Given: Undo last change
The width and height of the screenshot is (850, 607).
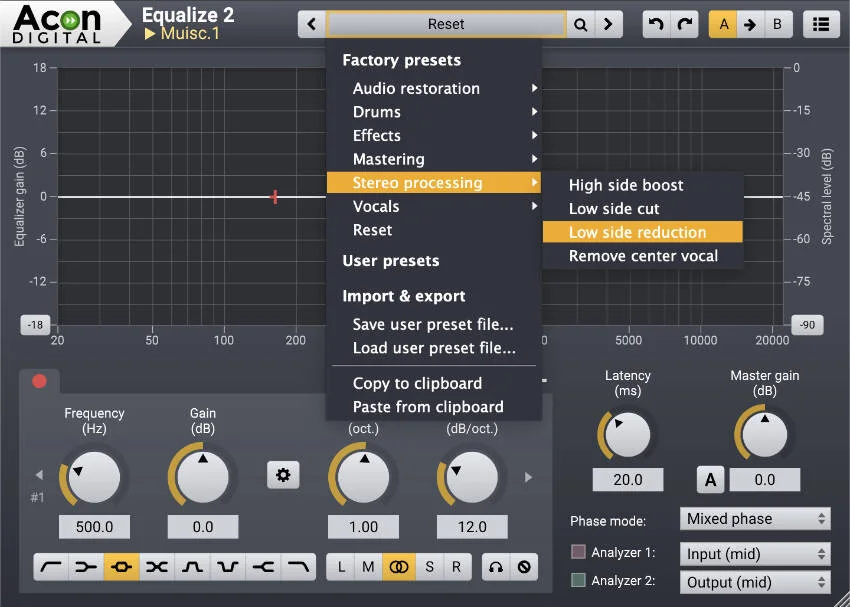Looking at the screenshot, I should click(656, 24).
